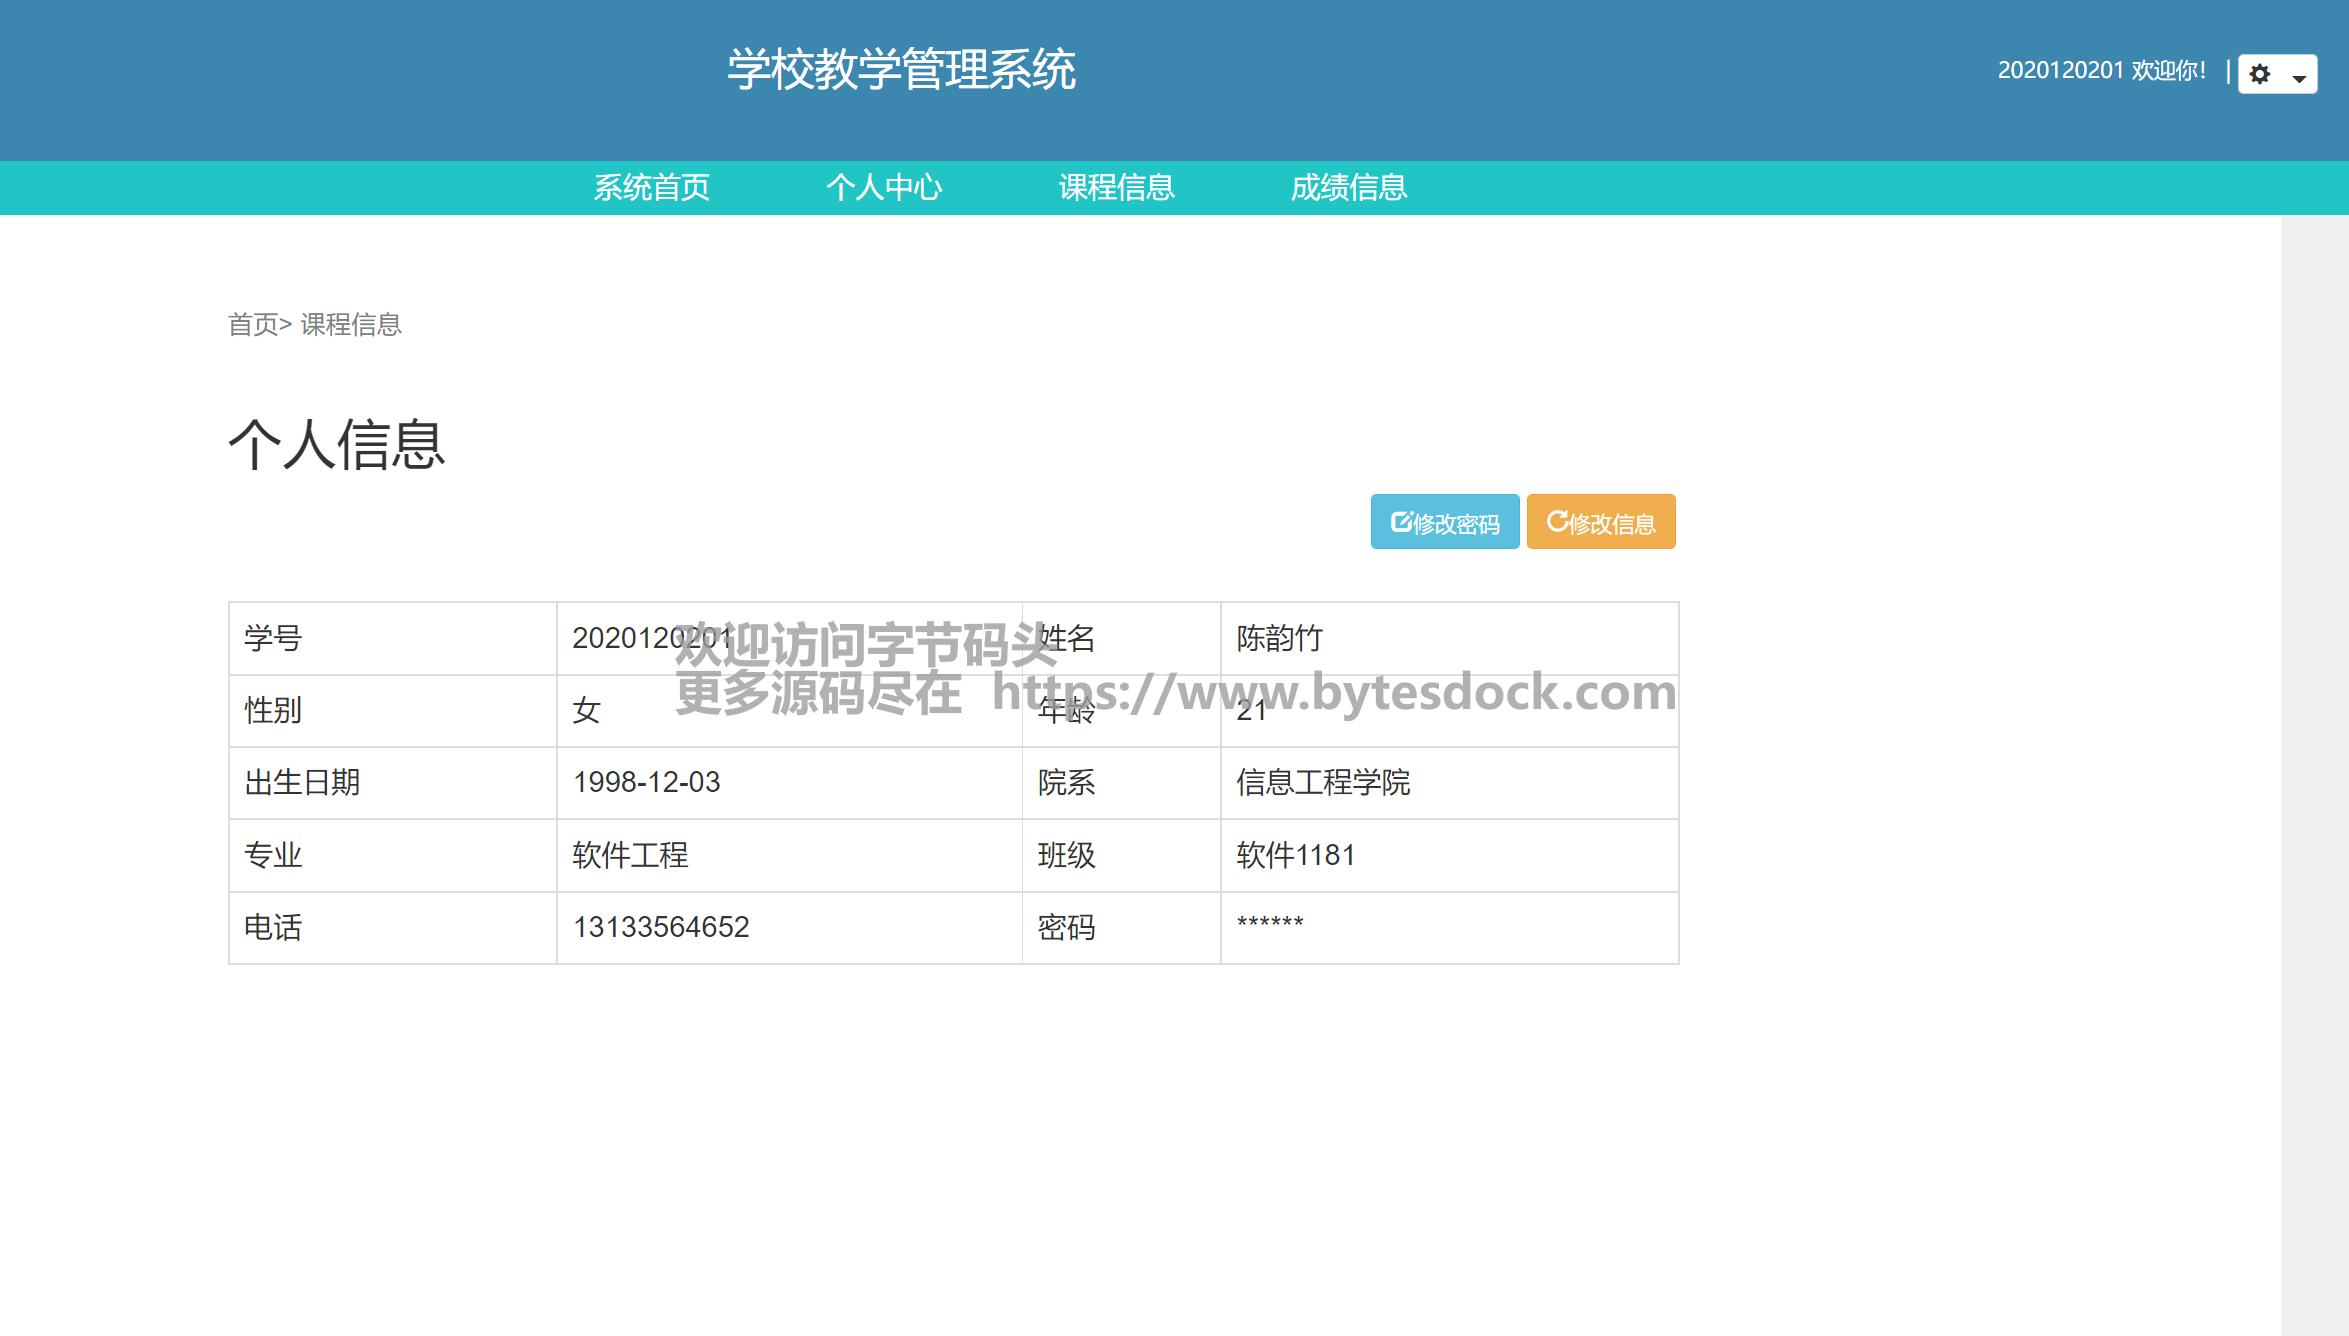Expand the caret dropdown beside gear
The image size is (2349, 1336).
[2299, 77]
